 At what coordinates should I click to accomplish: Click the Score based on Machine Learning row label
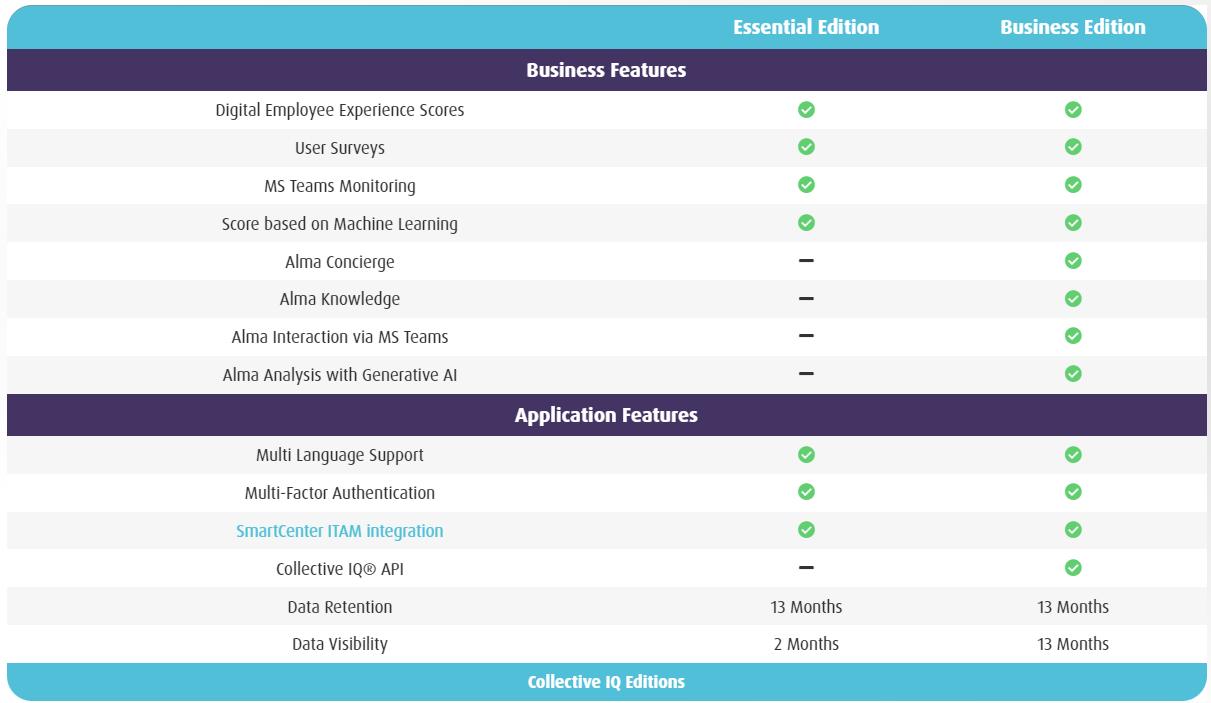(339, 224)
